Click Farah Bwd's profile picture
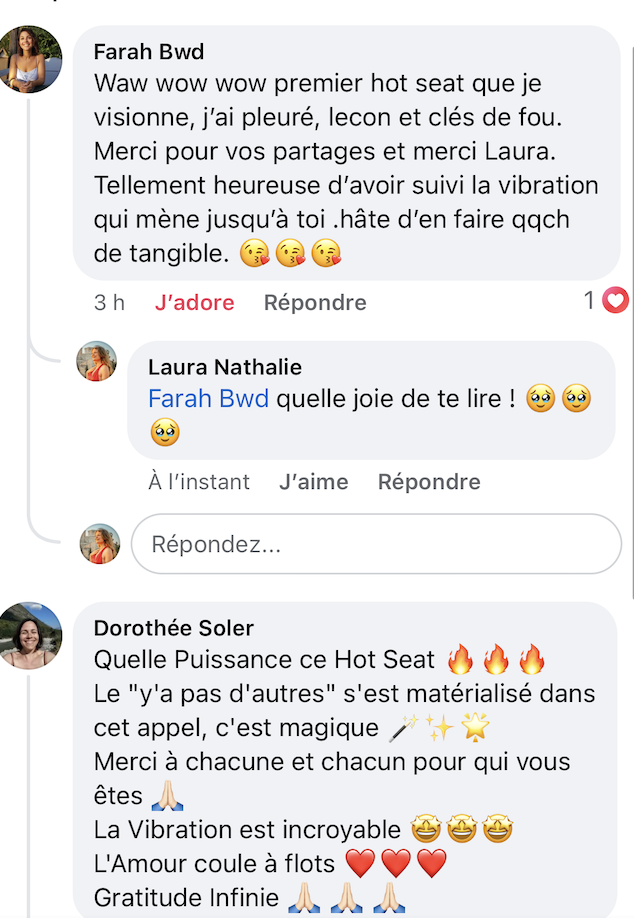Viewport: 634px width, 918px height. [31, 60]
